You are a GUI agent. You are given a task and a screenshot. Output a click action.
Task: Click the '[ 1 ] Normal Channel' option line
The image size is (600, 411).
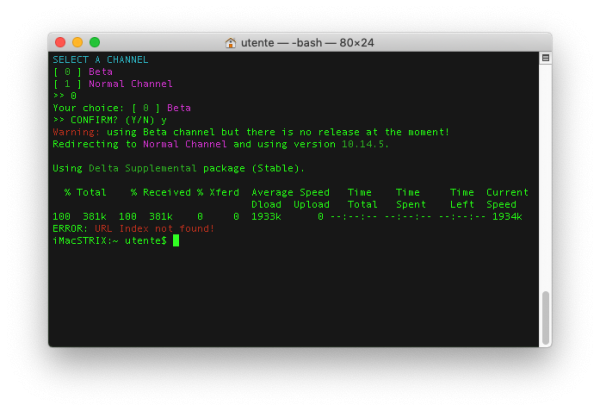[x=113, y=84]
